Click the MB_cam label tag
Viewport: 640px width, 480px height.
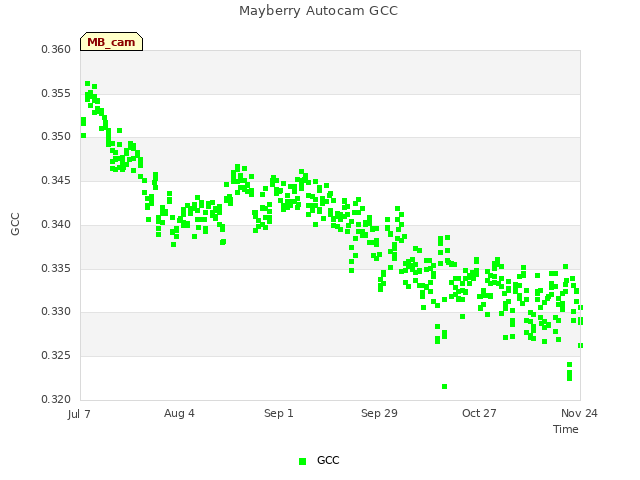click(x=111, y=42)
